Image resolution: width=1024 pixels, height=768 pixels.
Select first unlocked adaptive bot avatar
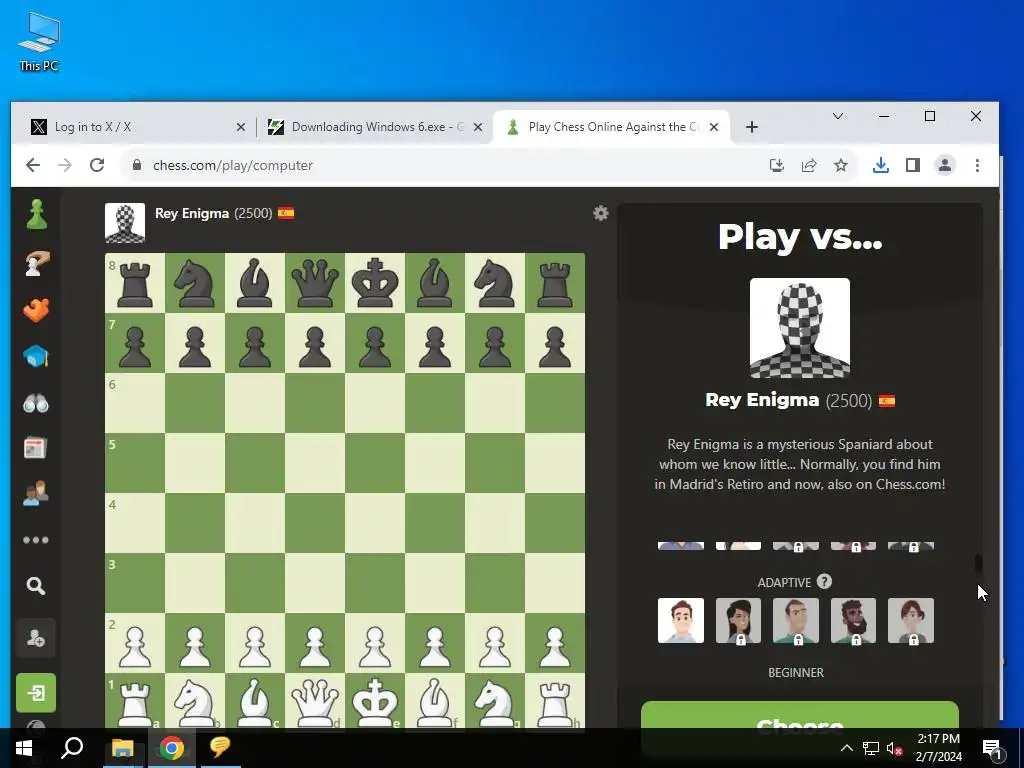click(680, 620)
